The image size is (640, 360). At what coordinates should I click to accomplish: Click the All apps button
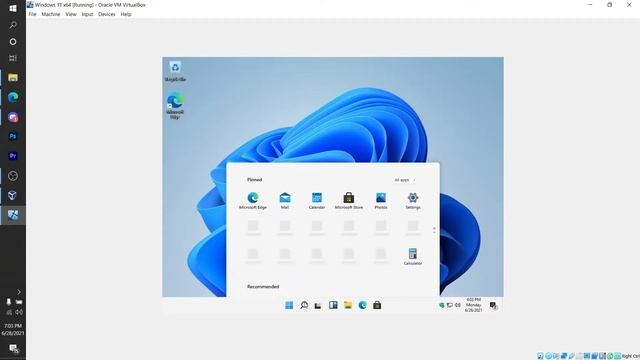coord(404,180)
